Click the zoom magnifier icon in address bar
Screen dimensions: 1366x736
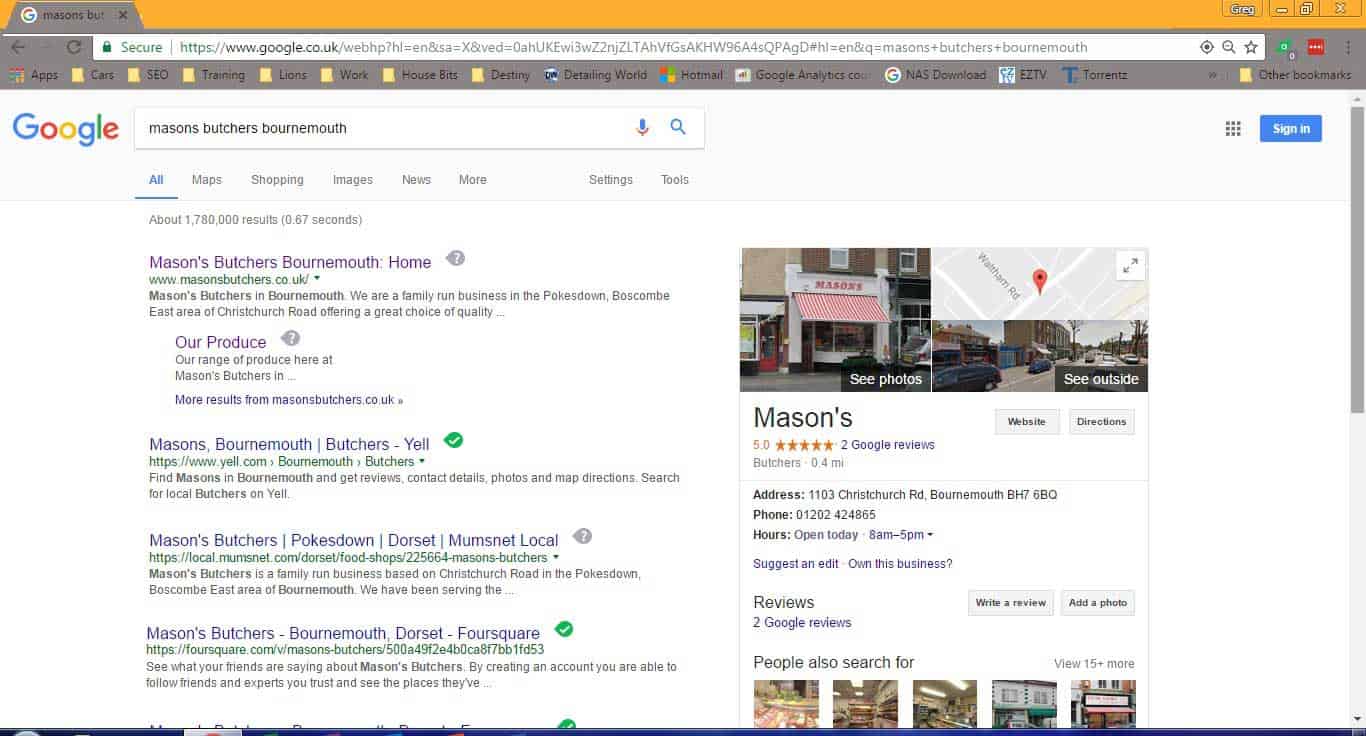click(x=1229, y=47)
